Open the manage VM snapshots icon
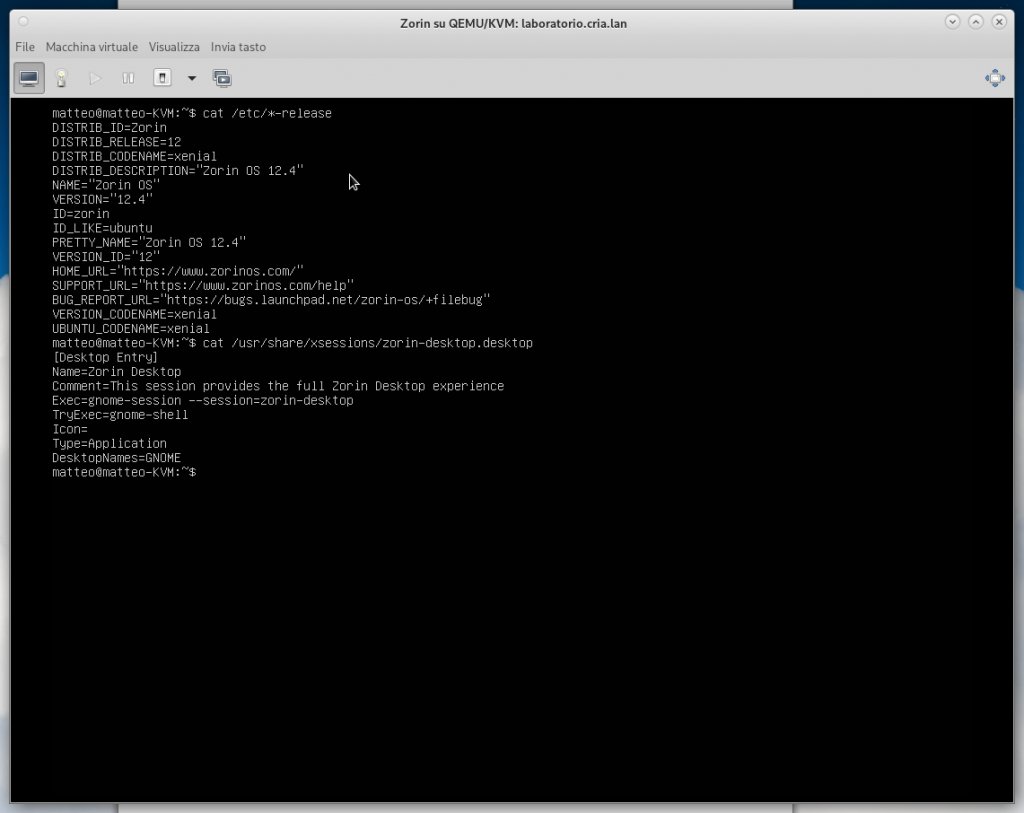Image resolution: width=1024 pixels, height=813 pixels. (222, 78)
